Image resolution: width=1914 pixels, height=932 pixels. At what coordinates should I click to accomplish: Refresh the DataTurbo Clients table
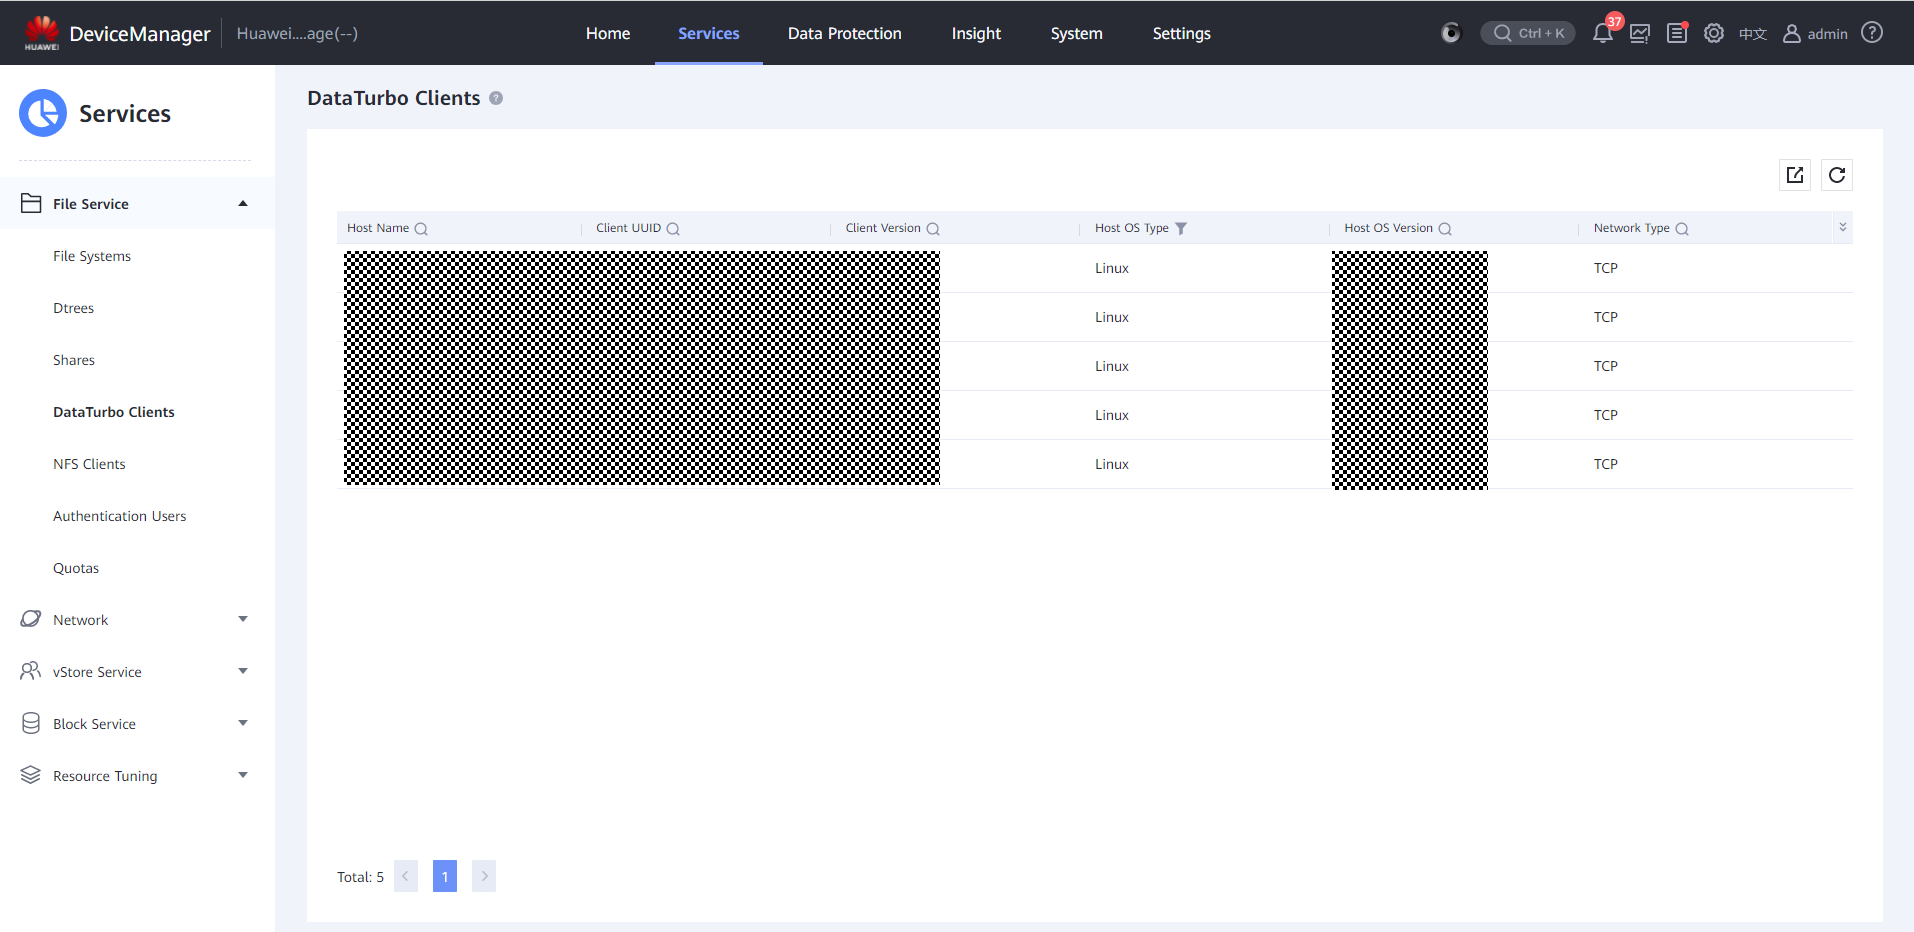point(1836,175)
